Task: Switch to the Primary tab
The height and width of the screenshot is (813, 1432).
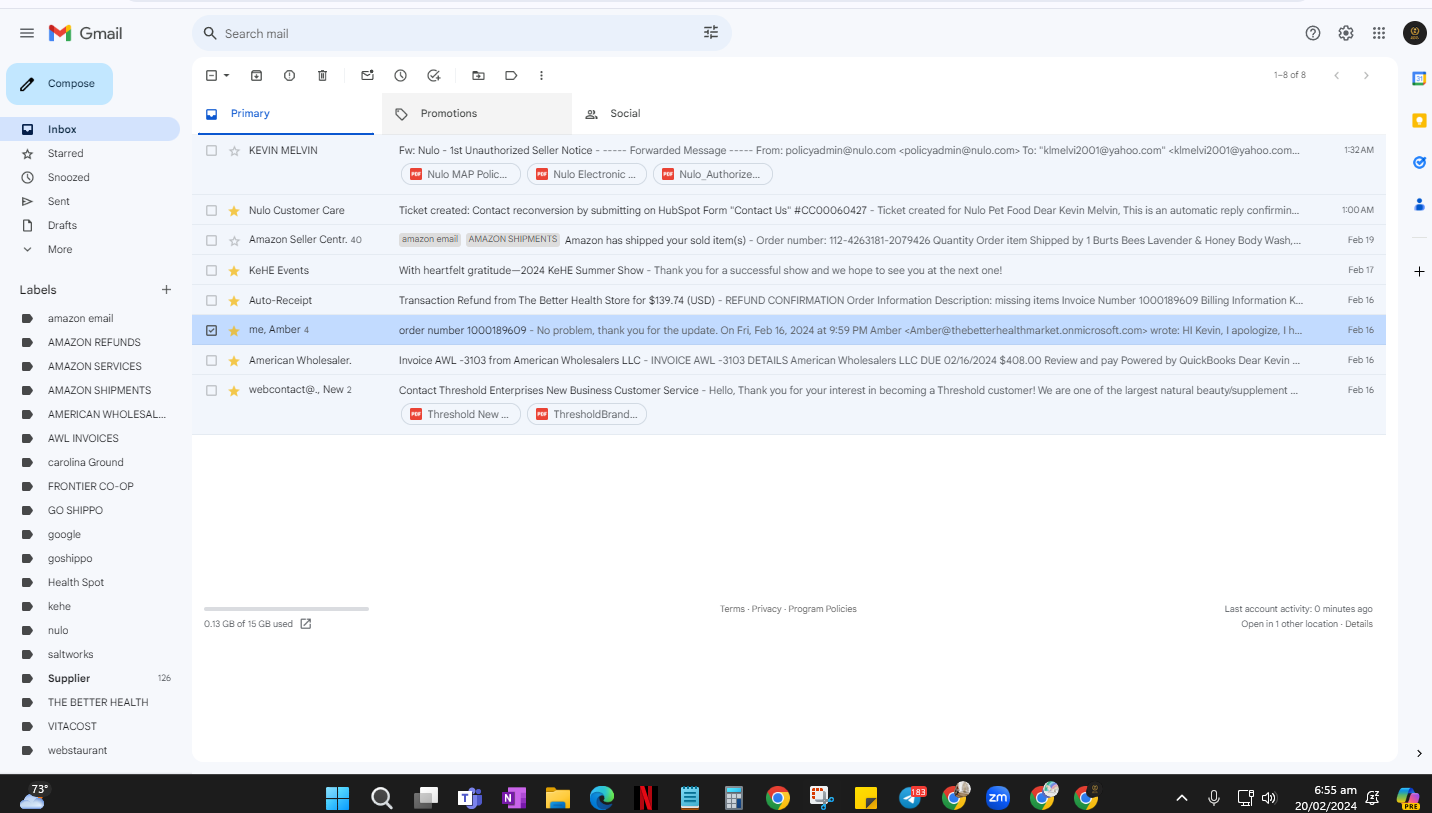Action: point(287,114)
